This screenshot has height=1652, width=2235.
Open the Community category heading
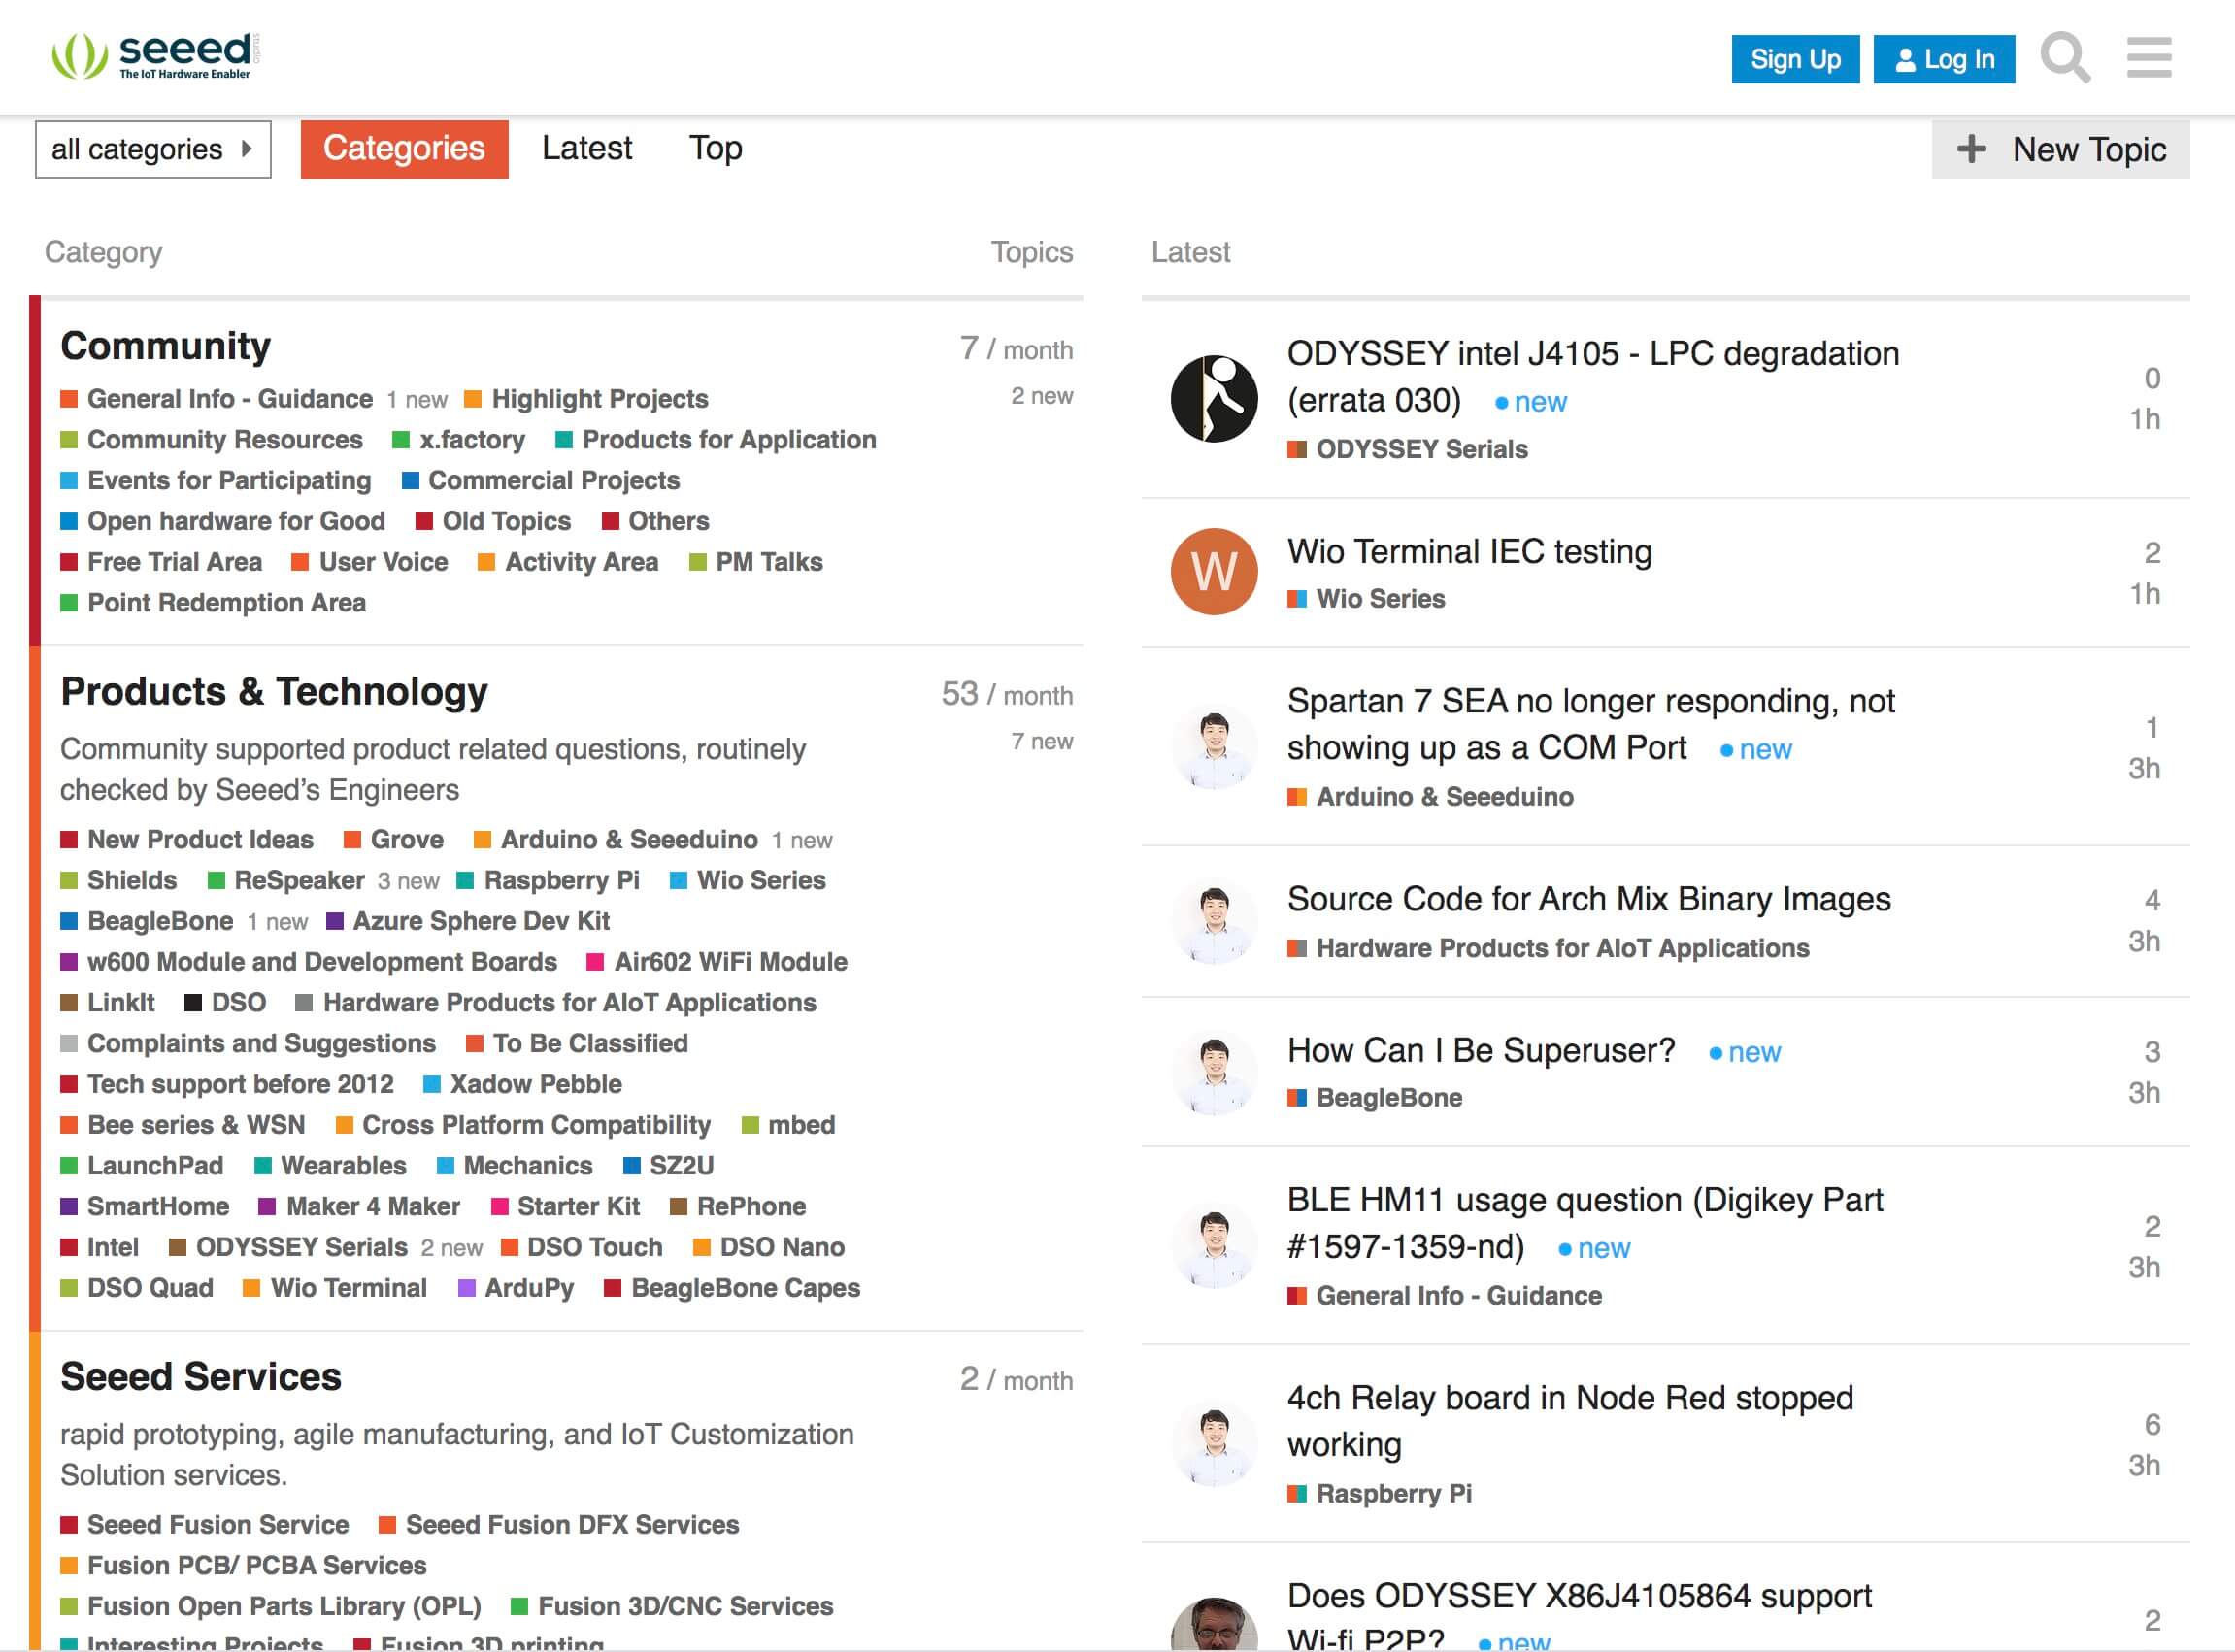(x=165, y=346)
